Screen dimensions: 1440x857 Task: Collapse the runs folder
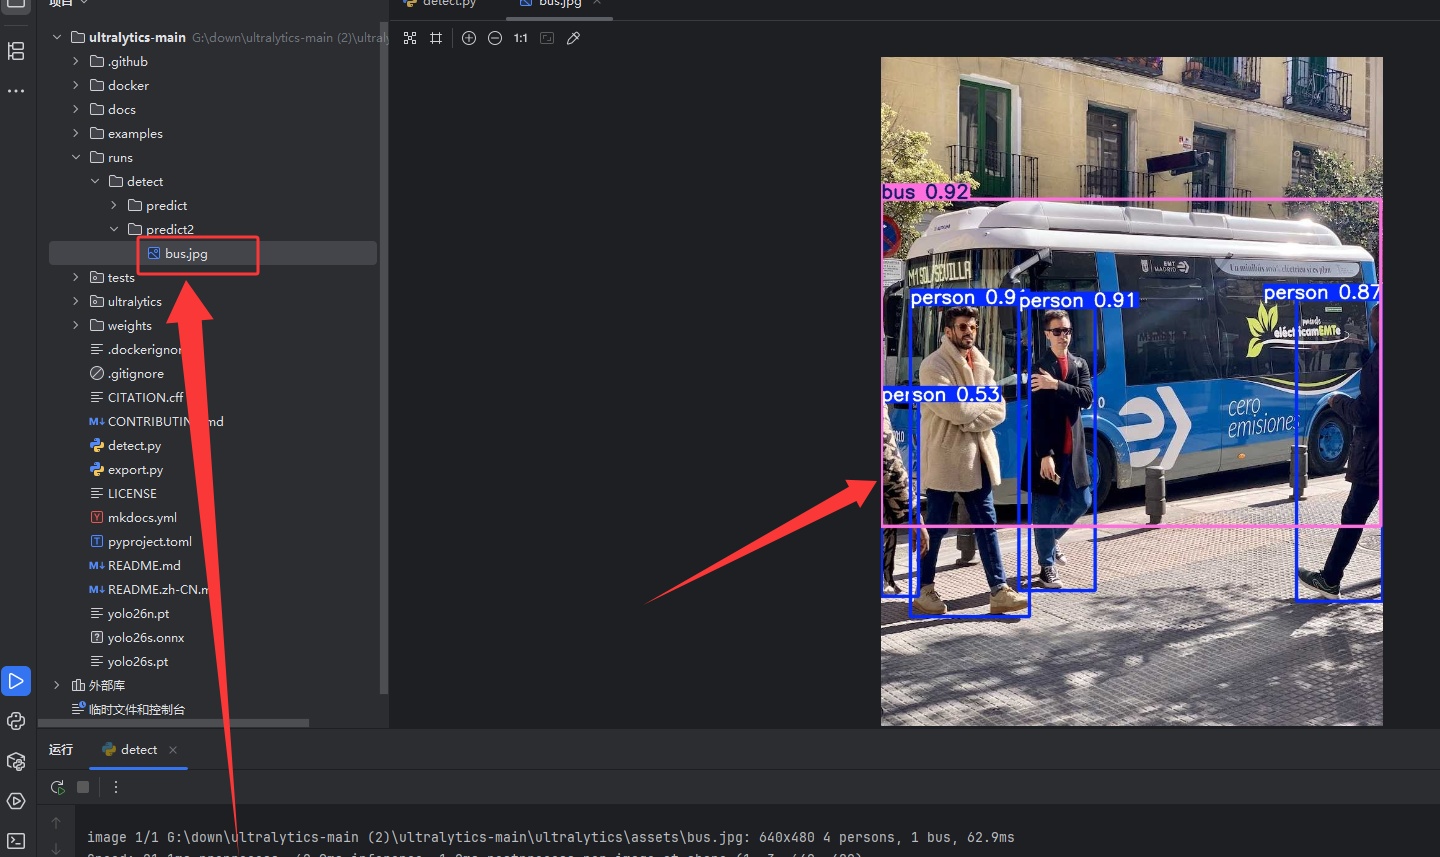[x=76, y=157]
